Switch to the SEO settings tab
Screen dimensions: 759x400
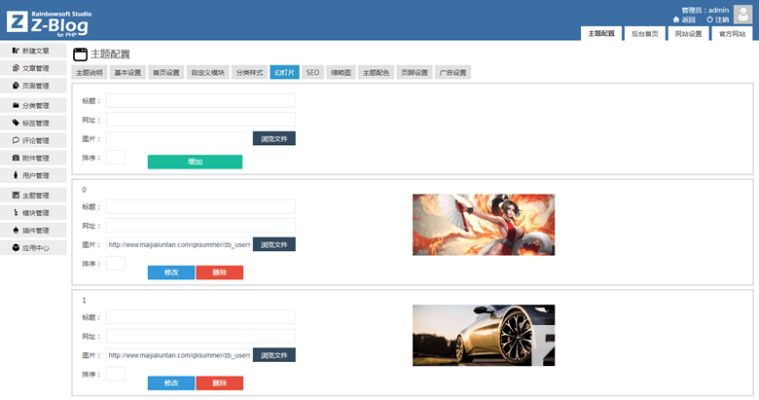(x=312, y=73)
